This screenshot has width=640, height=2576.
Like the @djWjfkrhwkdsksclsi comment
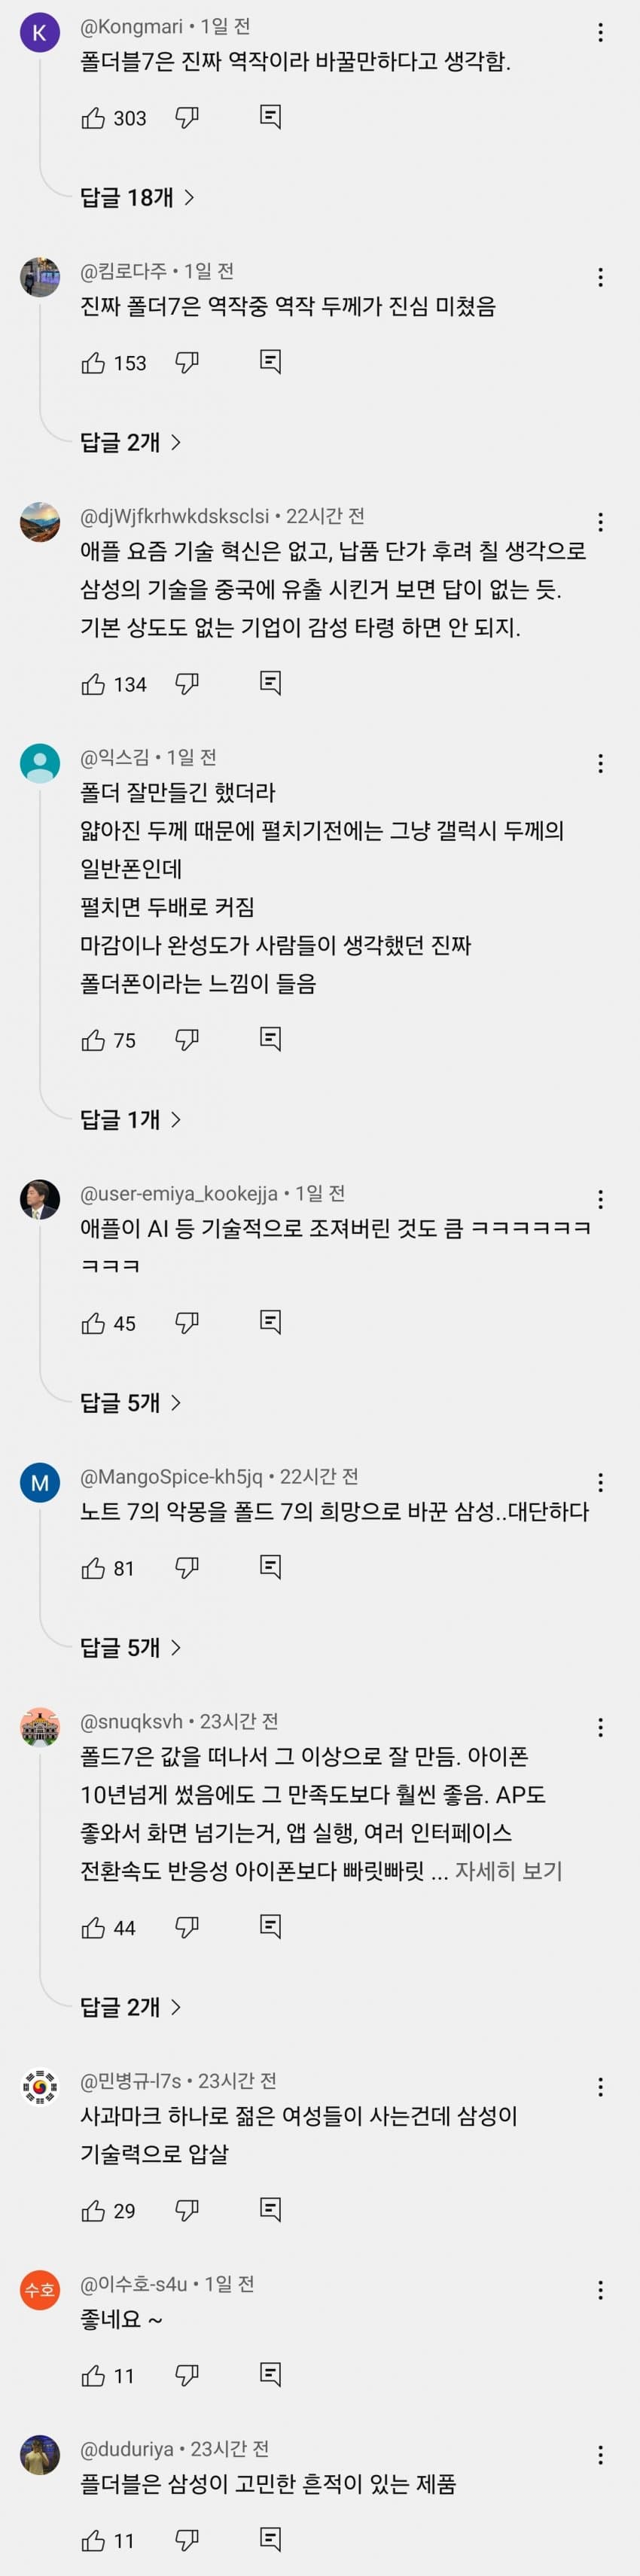(93, 685)
